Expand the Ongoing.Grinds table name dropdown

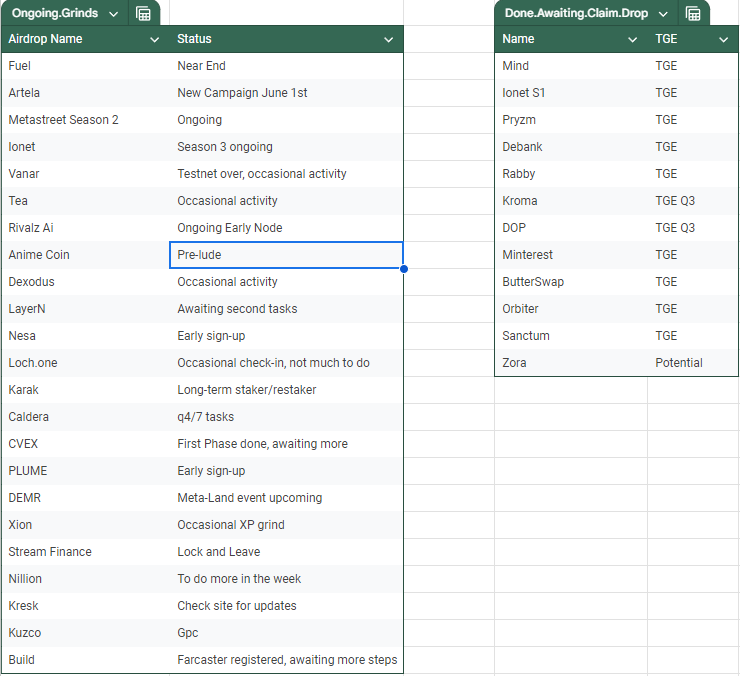114,14
